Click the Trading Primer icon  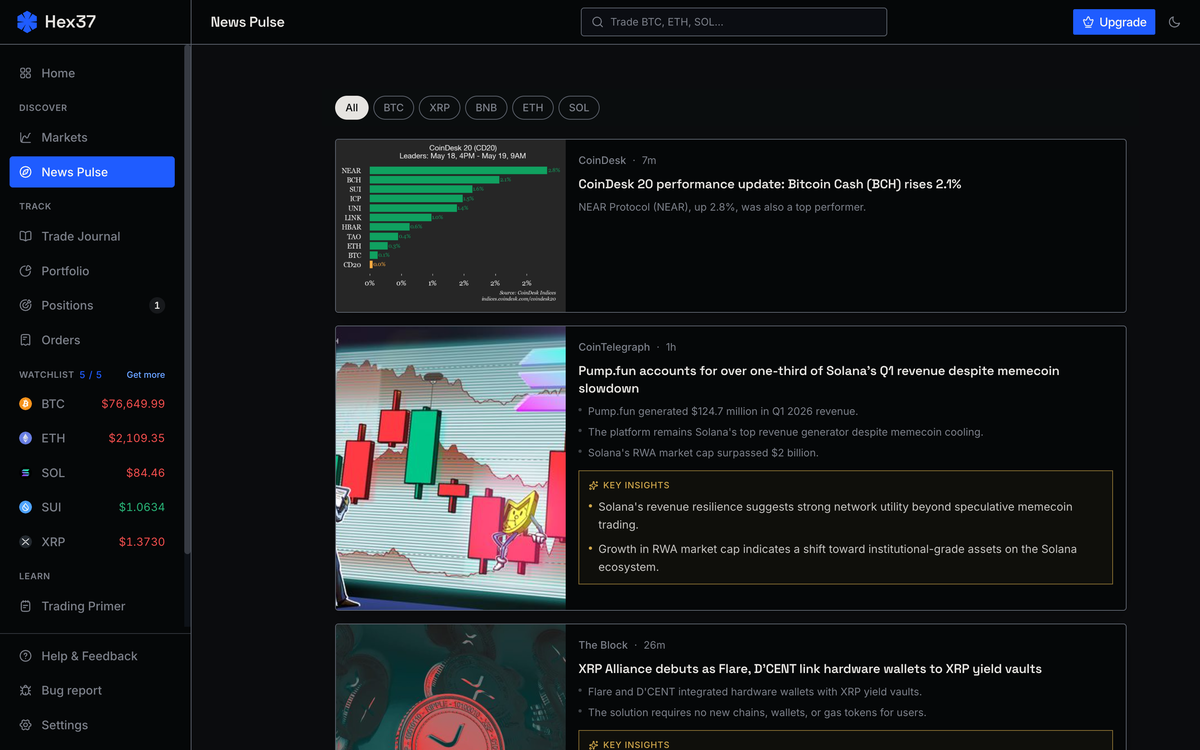[26, 606]
